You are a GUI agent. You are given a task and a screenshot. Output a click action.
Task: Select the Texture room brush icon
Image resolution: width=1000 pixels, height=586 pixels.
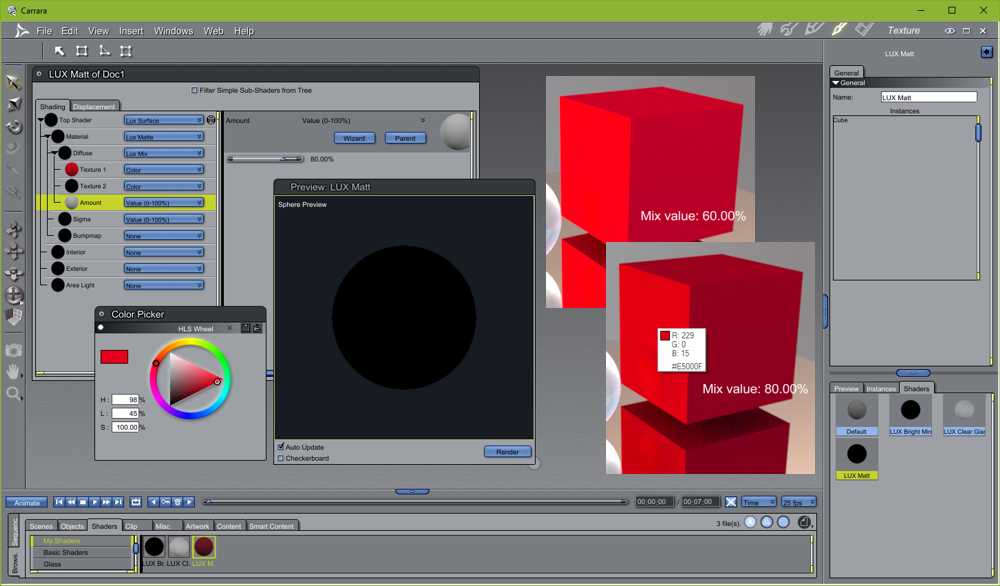coord(839,29)
